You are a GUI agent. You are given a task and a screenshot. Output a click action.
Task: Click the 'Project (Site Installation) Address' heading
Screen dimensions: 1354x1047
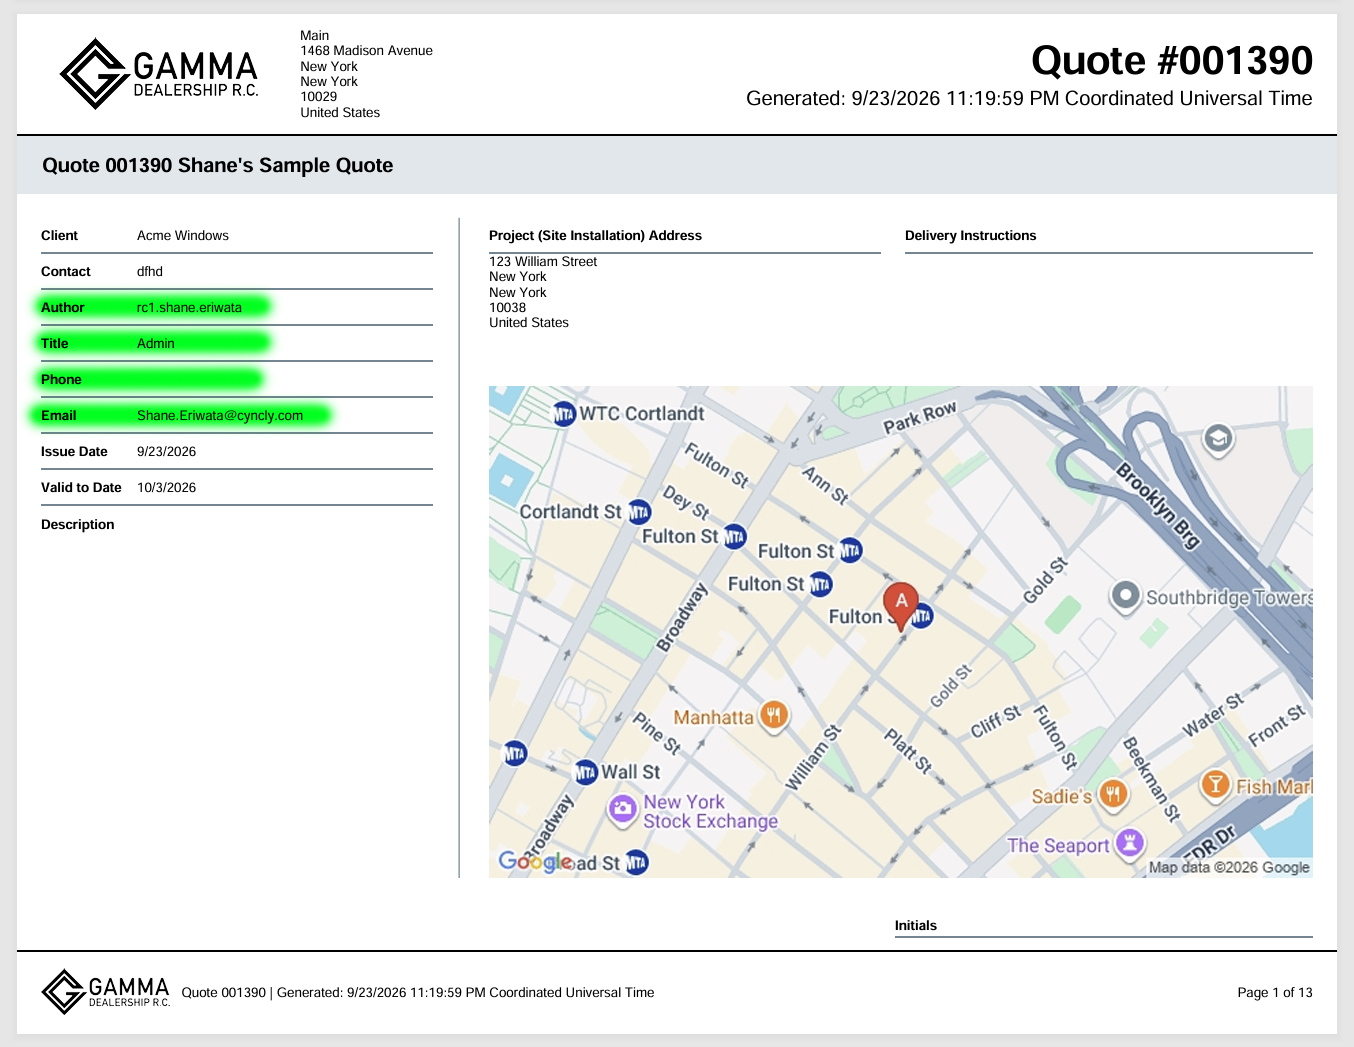(x=595, y=236)
